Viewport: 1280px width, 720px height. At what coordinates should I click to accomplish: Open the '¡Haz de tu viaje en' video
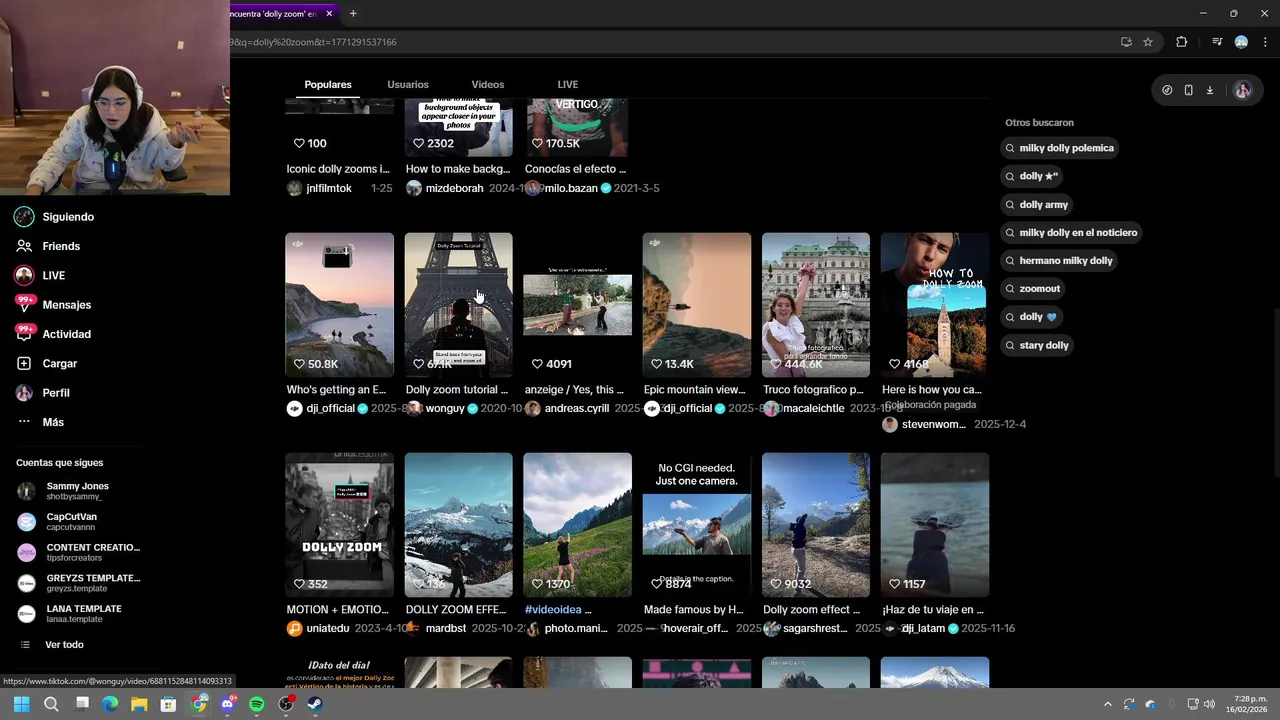coord(935,525)
